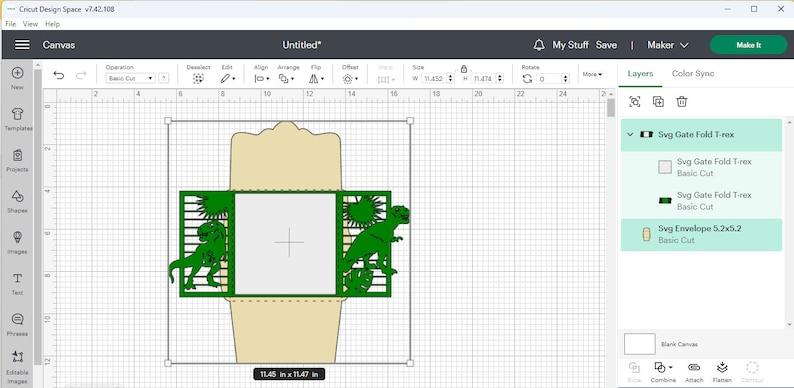This screenshot has height=388, width=794.
Task: Click the canvas vertical scrollbar
Action: (x=611, y=107)
